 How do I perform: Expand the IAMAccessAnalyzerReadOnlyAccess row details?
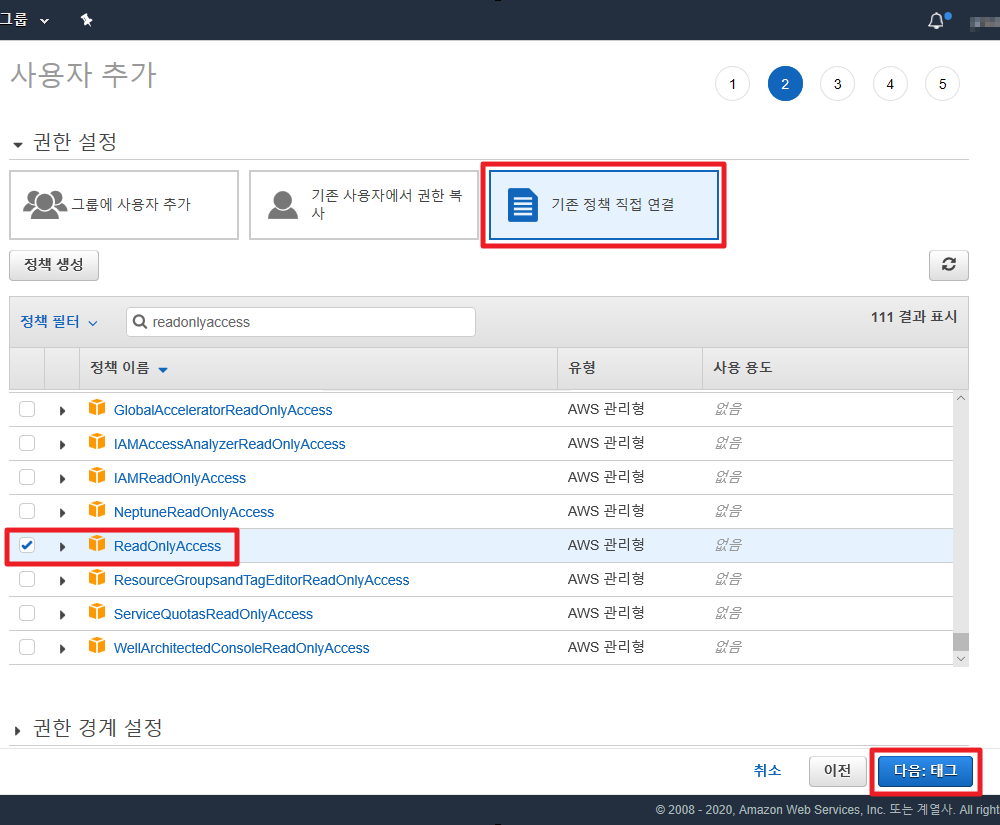point(62,444)
